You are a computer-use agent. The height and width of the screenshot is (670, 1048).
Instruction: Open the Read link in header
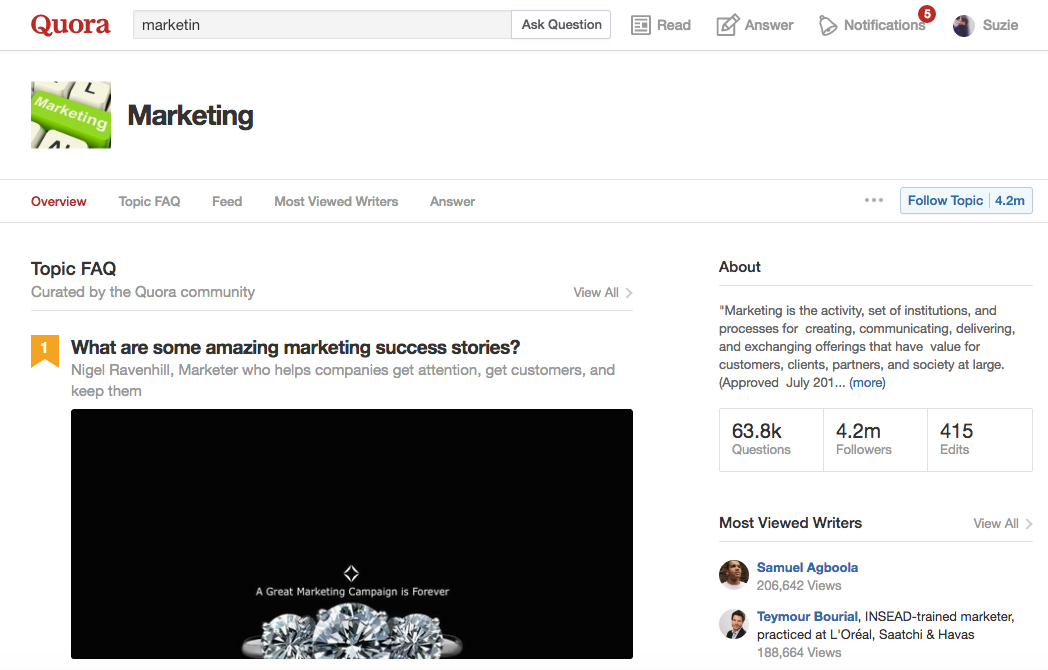click(x=673, y=25)
